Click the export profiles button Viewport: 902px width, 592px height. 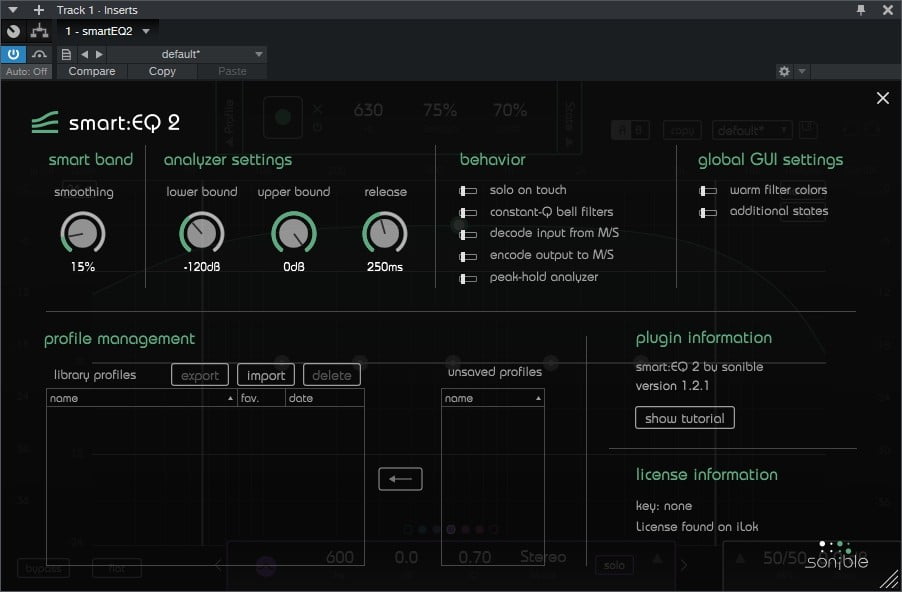(200, 375)
